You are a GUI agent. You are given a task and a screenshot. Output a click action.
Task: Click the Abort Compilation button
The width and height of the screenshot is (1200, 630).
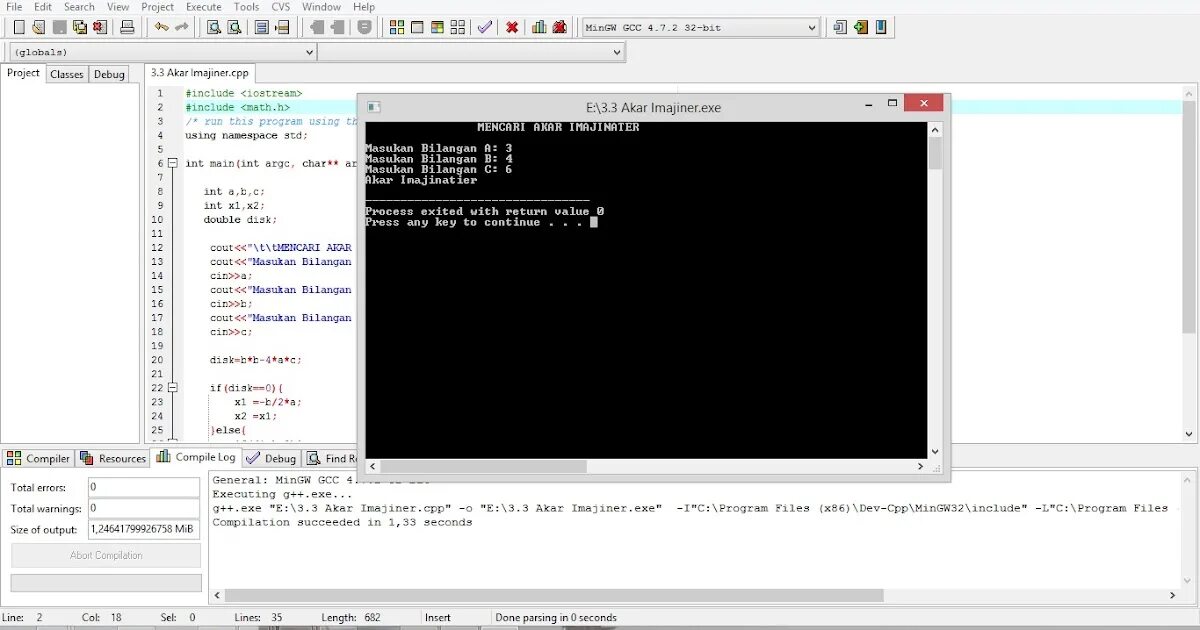(106, 555)
